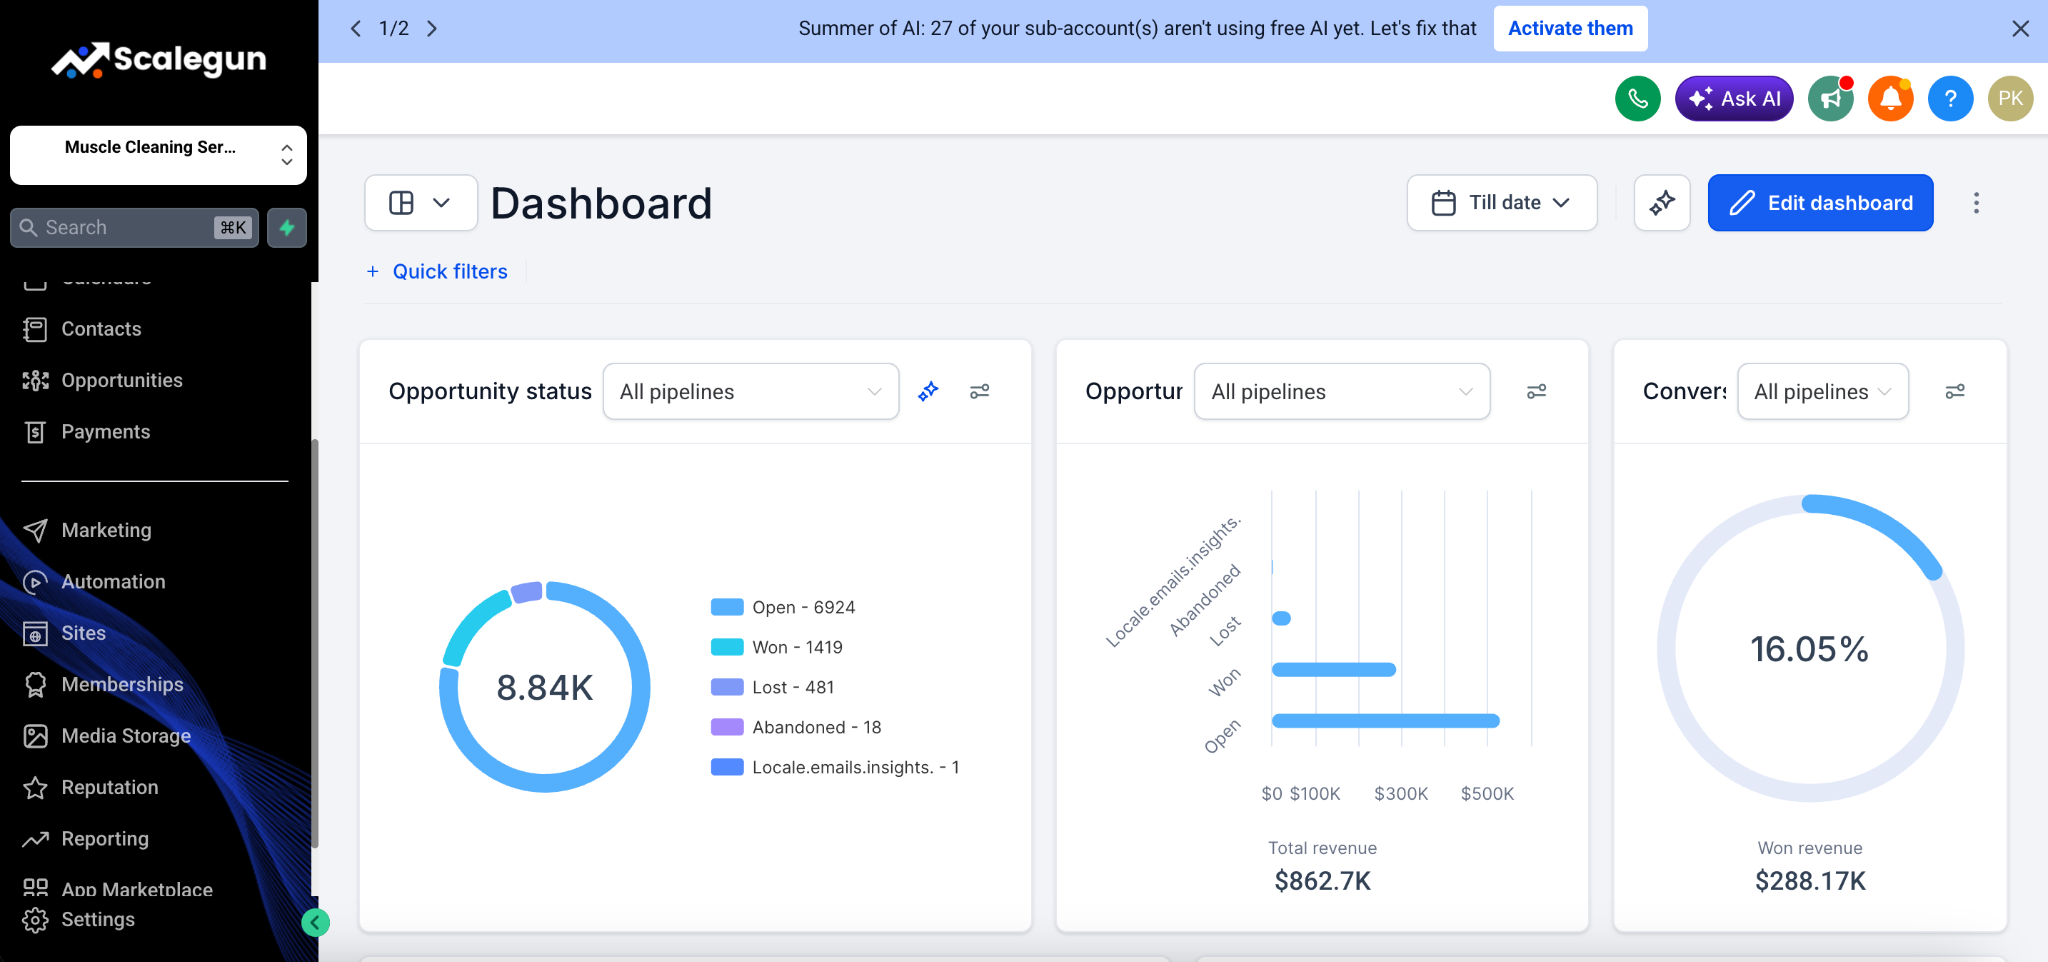
Task: Click the AI sparkle button beside Till date
Action: coord(1662,203)
